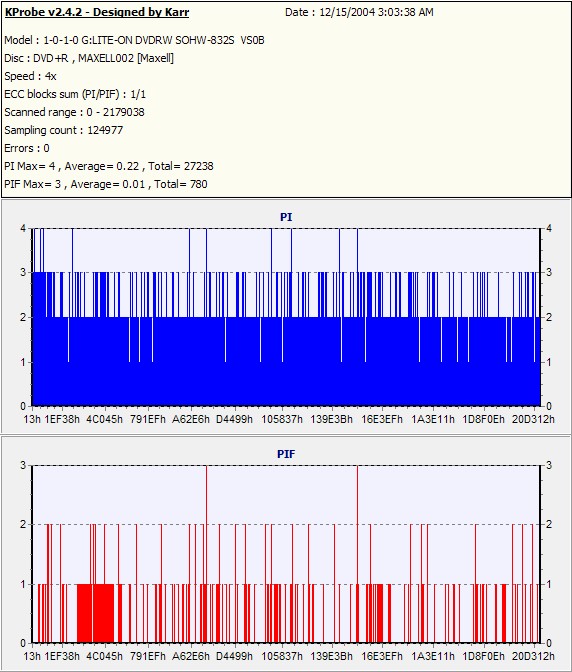Click the Speed 4x line
This screenshot has width=572, height=672.
[30, 76]
